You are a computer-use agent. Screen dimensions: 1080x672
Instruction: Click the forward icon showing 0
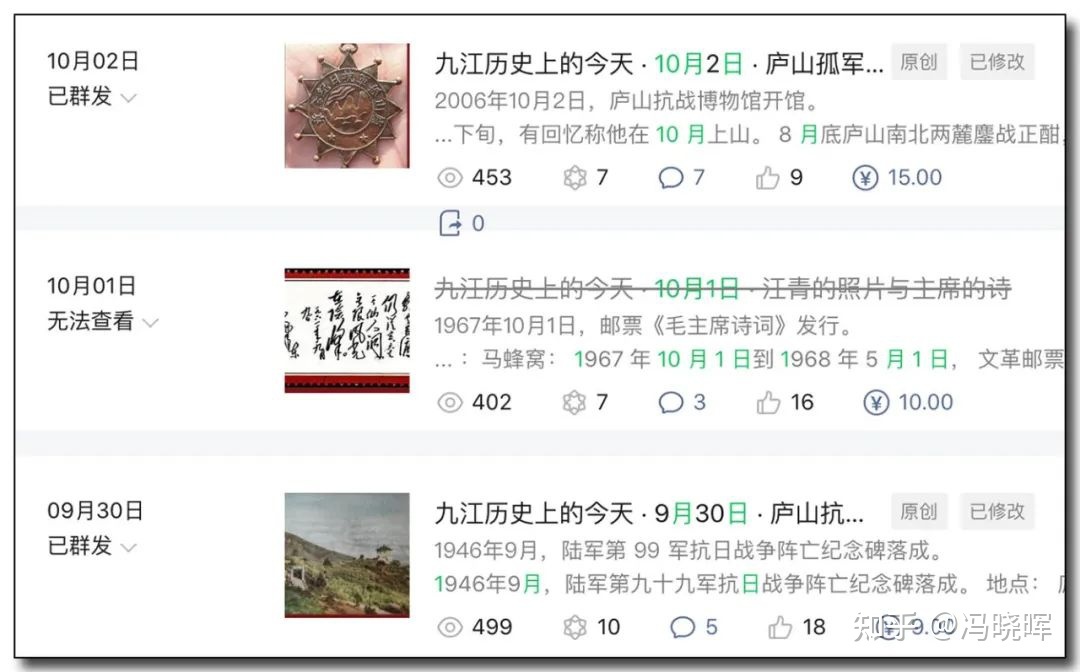pos(450,223)
